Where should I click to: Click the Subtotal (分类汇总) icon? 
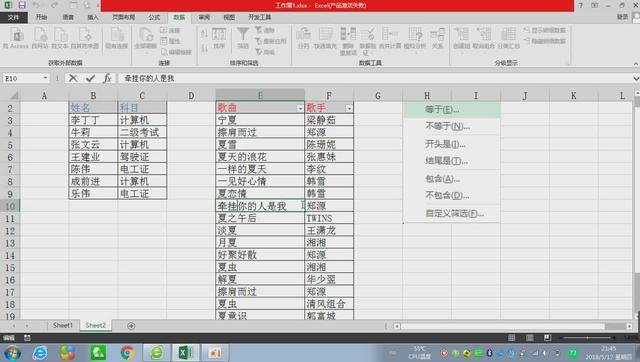pyautogui.click(x=508, y=38)
